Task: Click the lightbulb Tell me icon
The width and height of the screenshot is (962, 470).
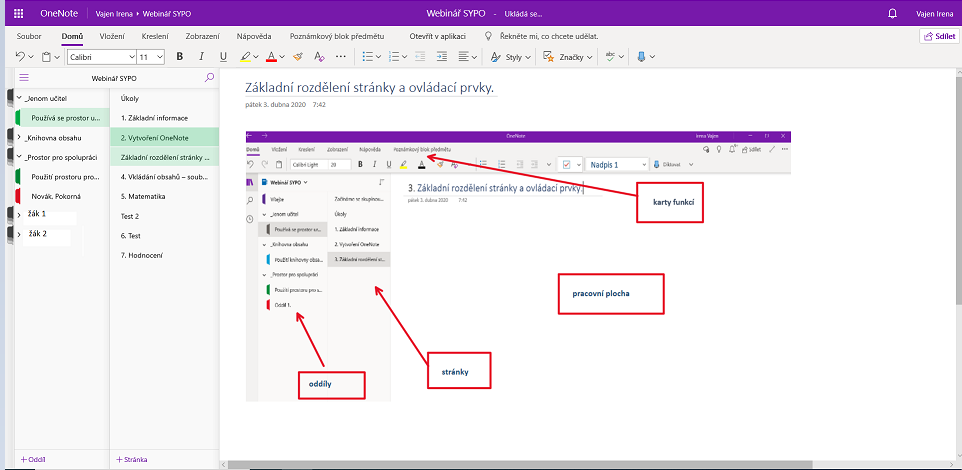Action: point(489,36)
